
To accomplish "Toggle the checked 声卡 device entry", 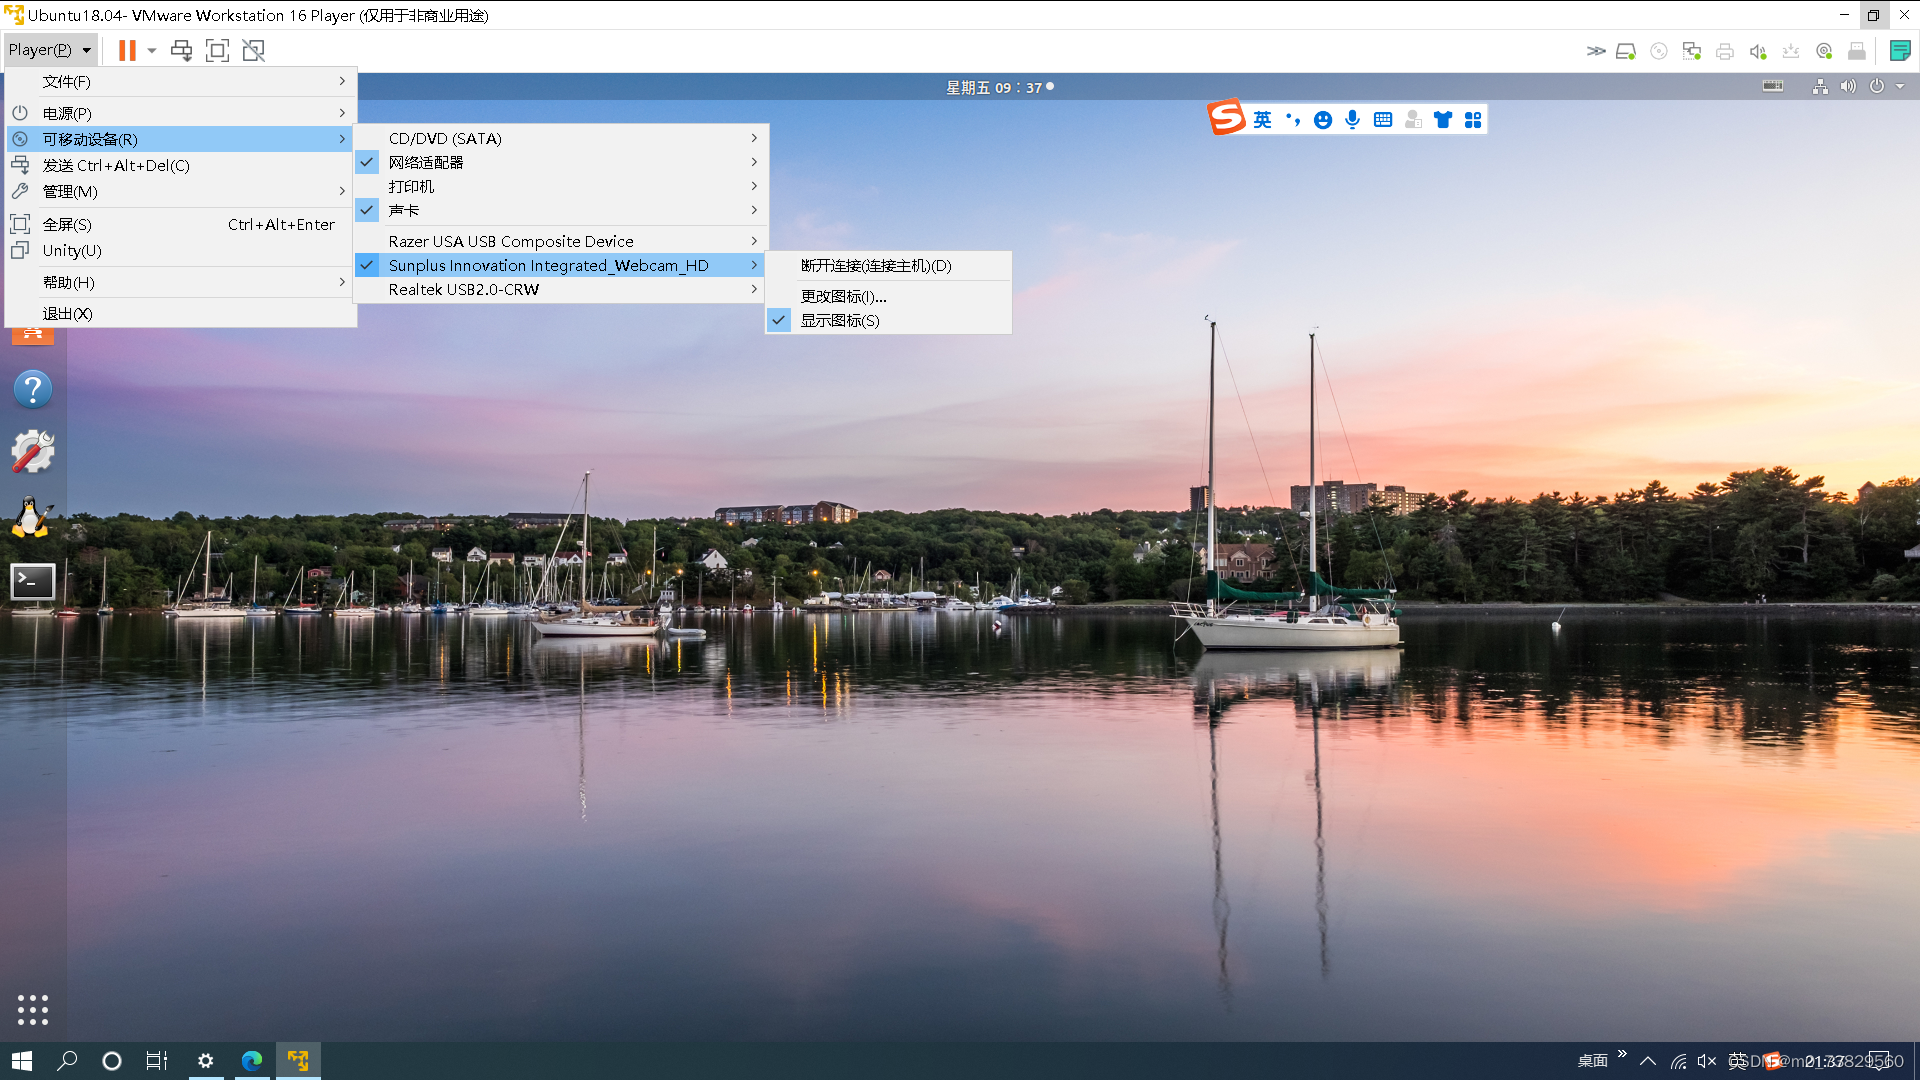I will tap(561, 210).
